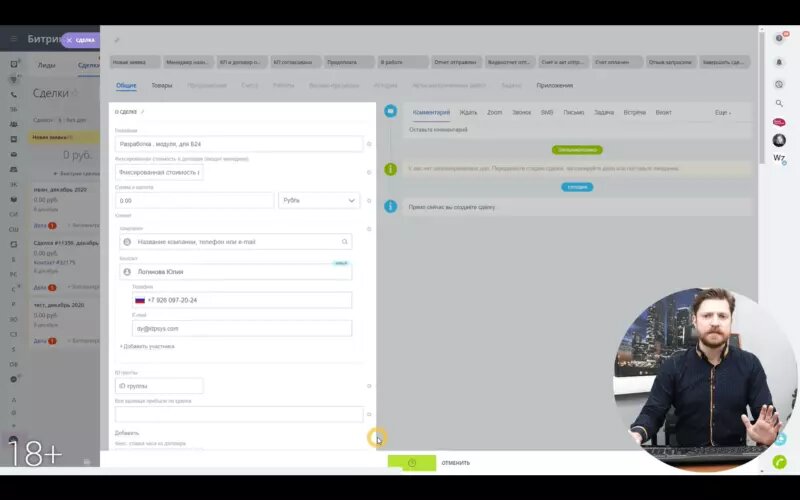800x500 pixels.
Task: Click the contact E-mail input field
Action: [242, 329]
